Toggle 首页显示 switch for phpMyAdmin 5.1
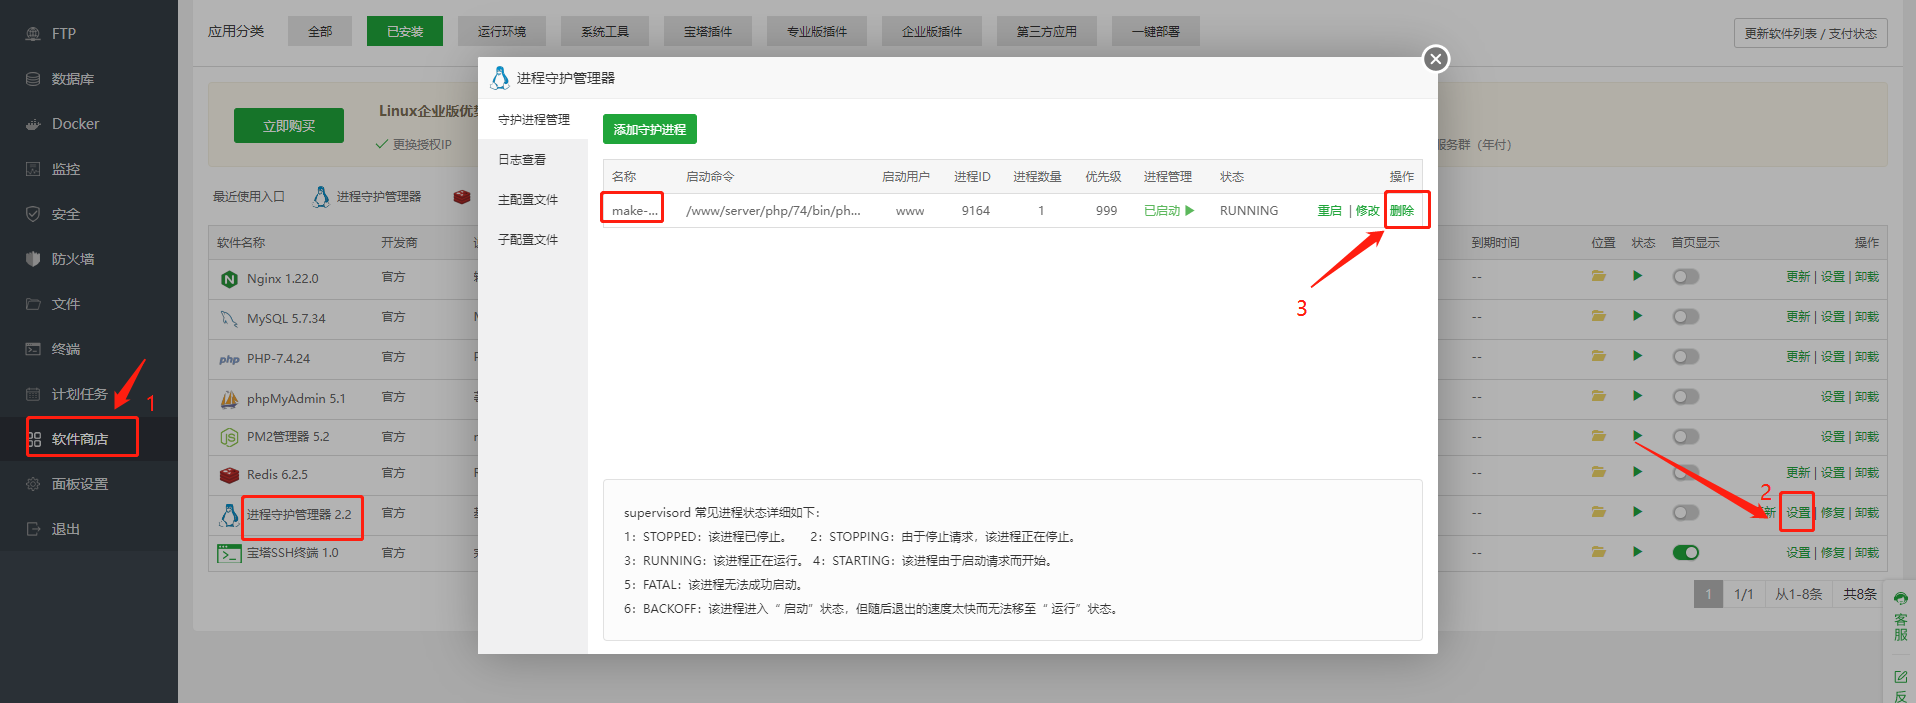This screenshot has height=703, width=1916. pos(1685,397)
